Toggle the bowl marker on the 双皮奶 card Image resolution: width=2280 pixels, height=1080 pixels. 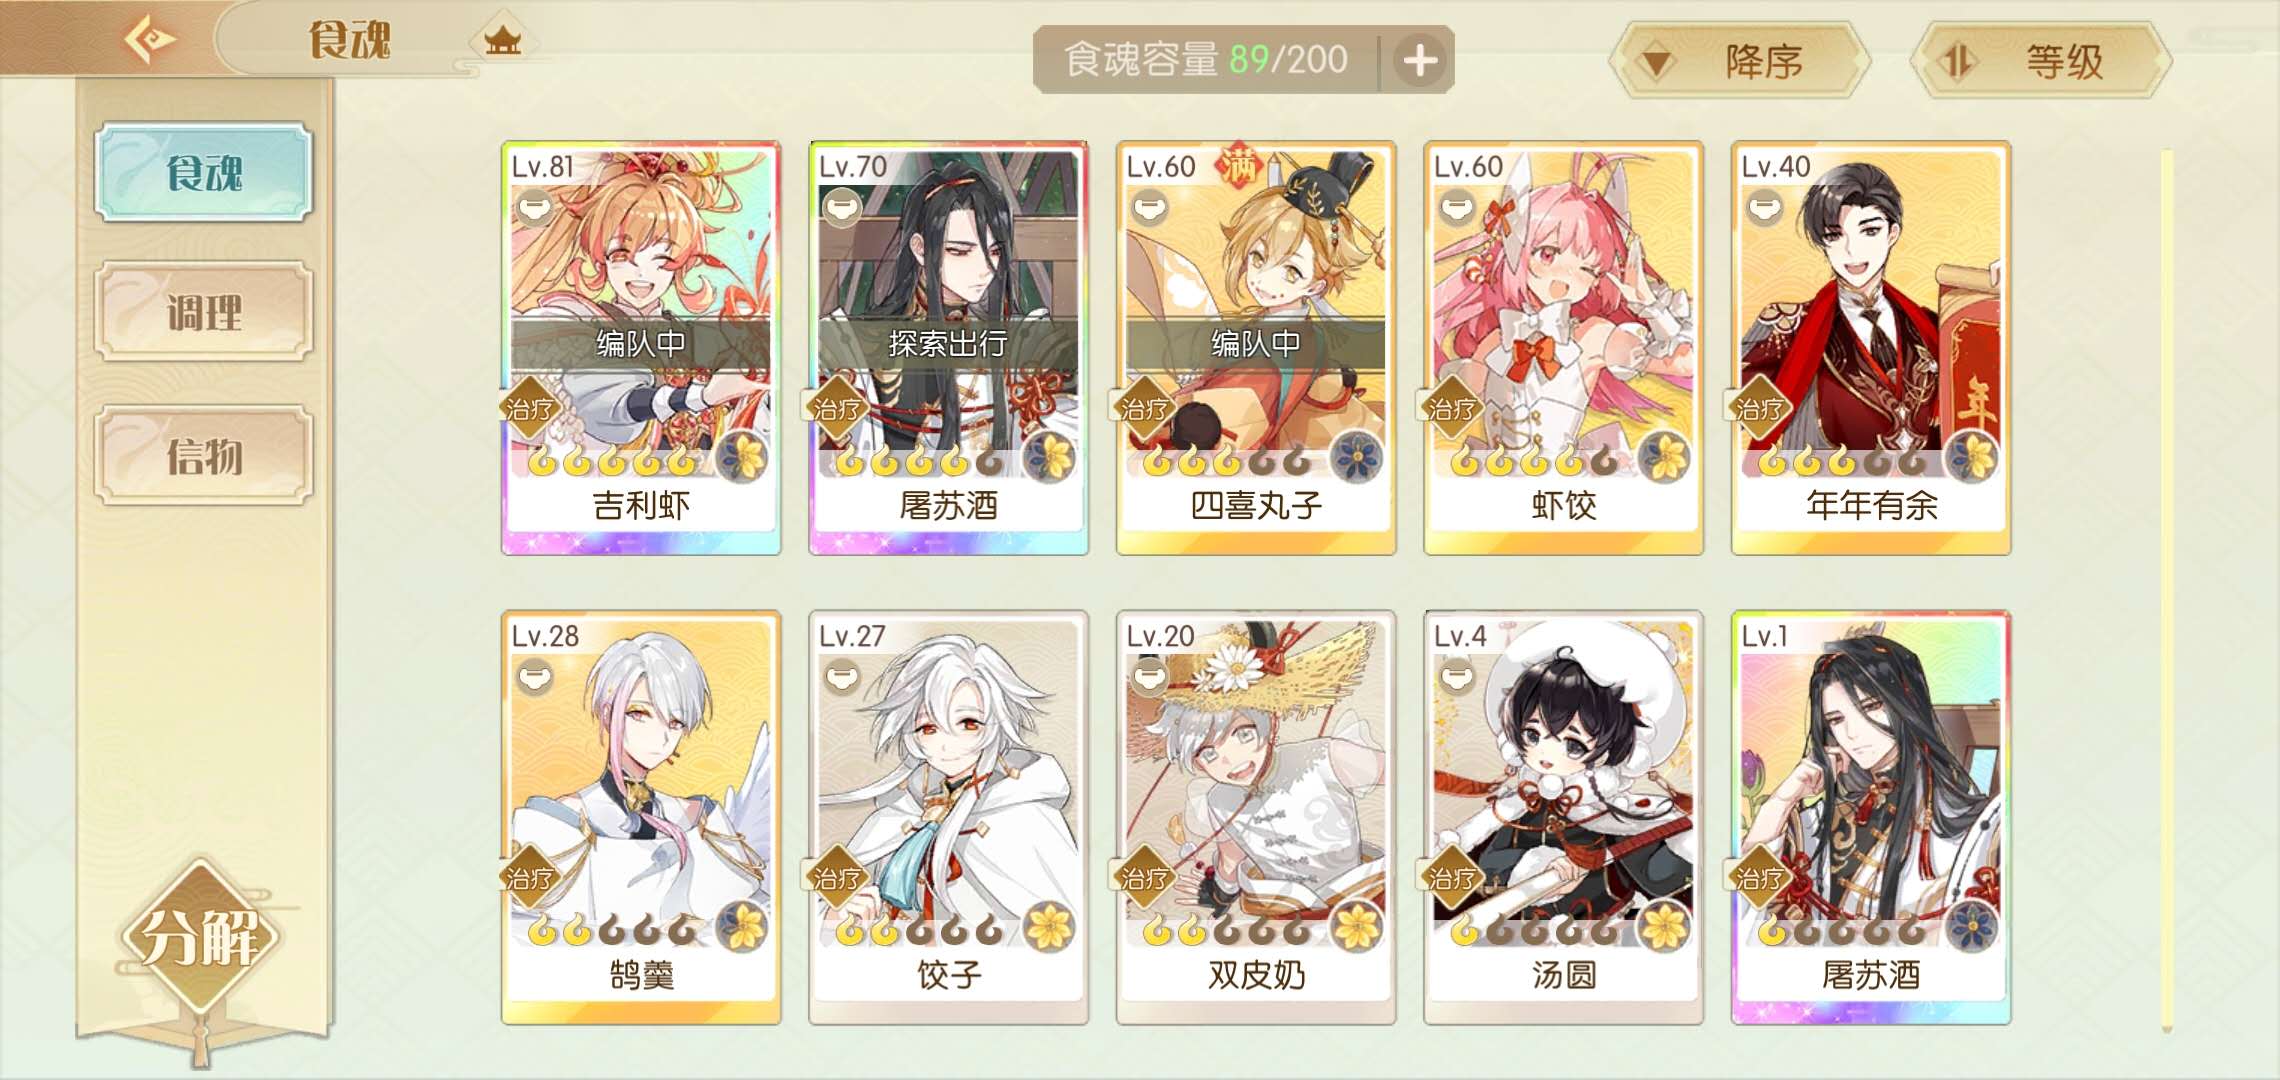tap(1150, 678)
